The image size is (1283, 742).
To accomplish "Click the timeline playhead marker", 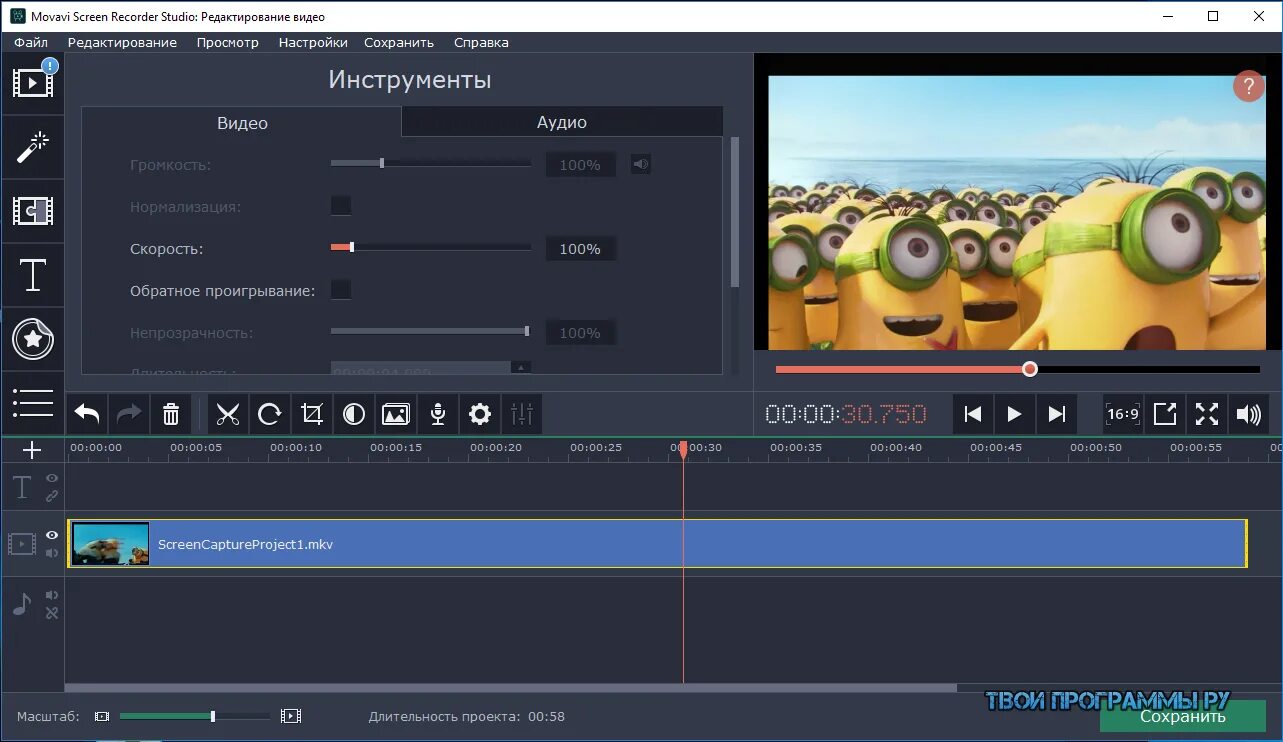I will 684,450.
